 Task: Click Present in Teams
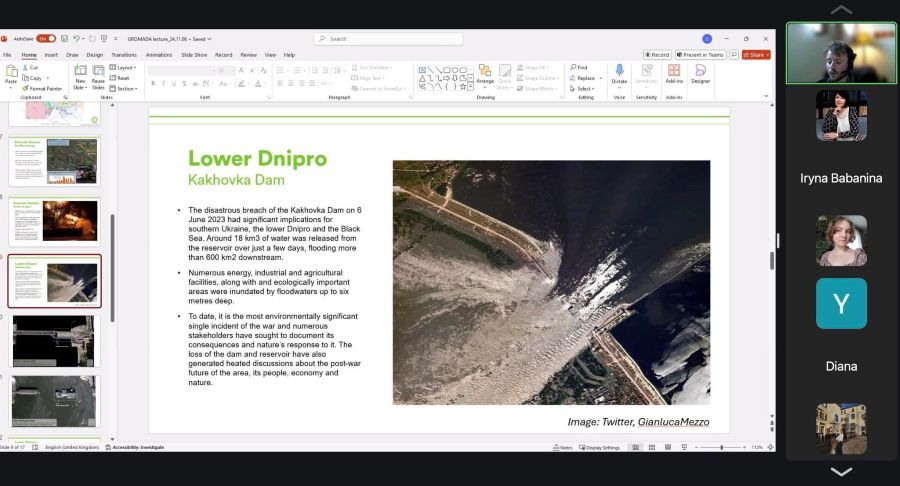[700, 55]
